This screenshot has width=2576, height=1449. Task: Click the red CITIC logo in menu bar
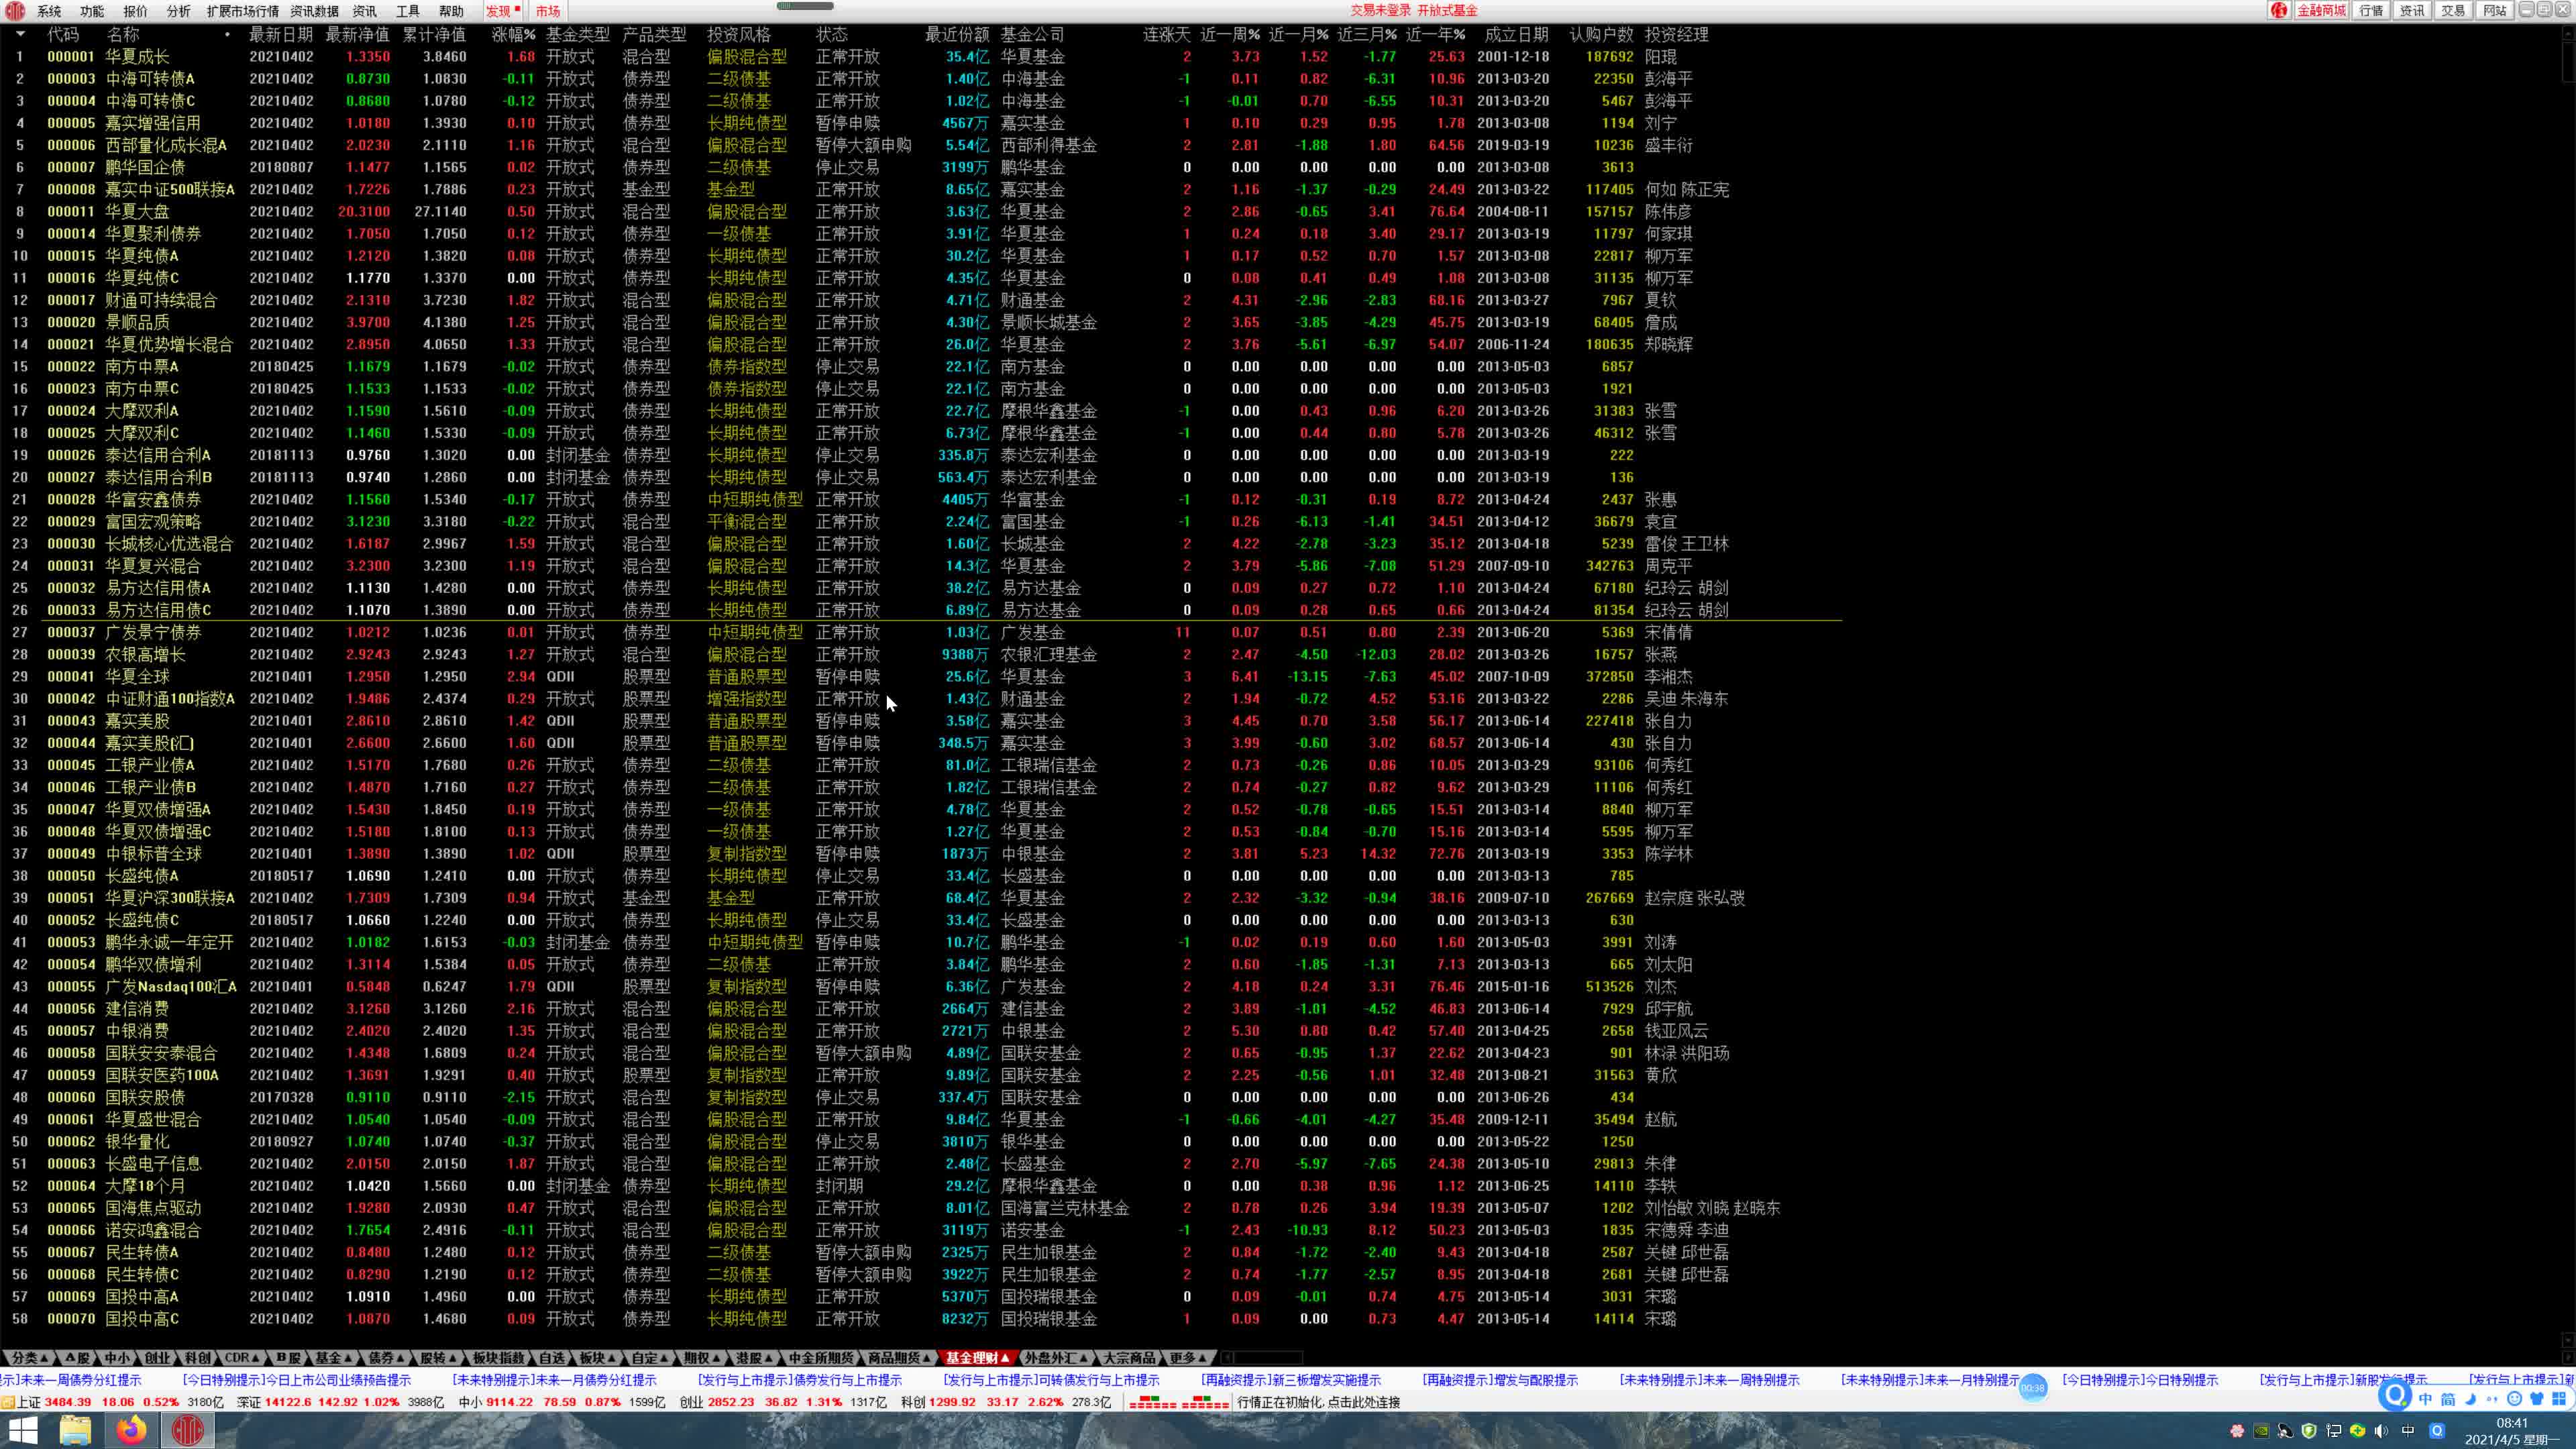(x=14, y=11)
